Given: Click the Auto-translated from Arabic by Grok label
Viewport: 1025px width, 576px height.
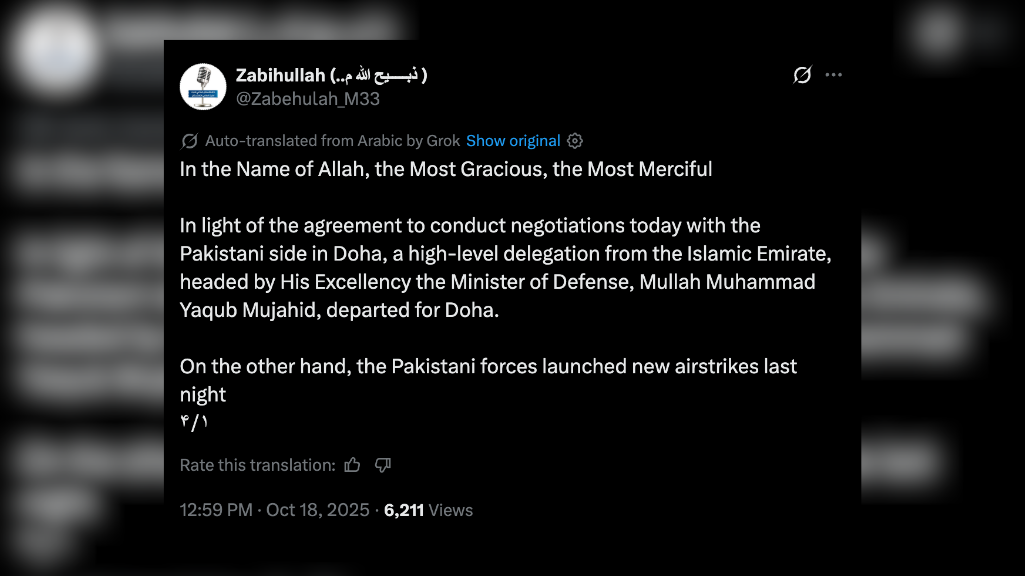Looking at the screenshot, I should pos(331,141).
